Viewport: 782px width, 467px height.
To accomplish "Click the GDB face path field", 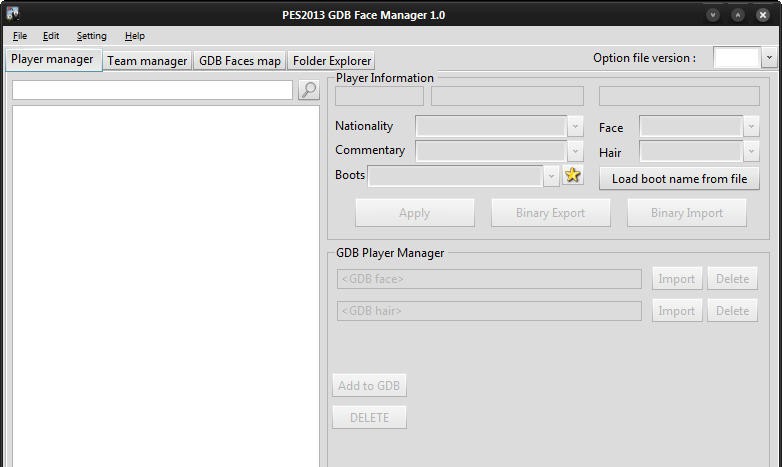I will click(x=489, y=279).
